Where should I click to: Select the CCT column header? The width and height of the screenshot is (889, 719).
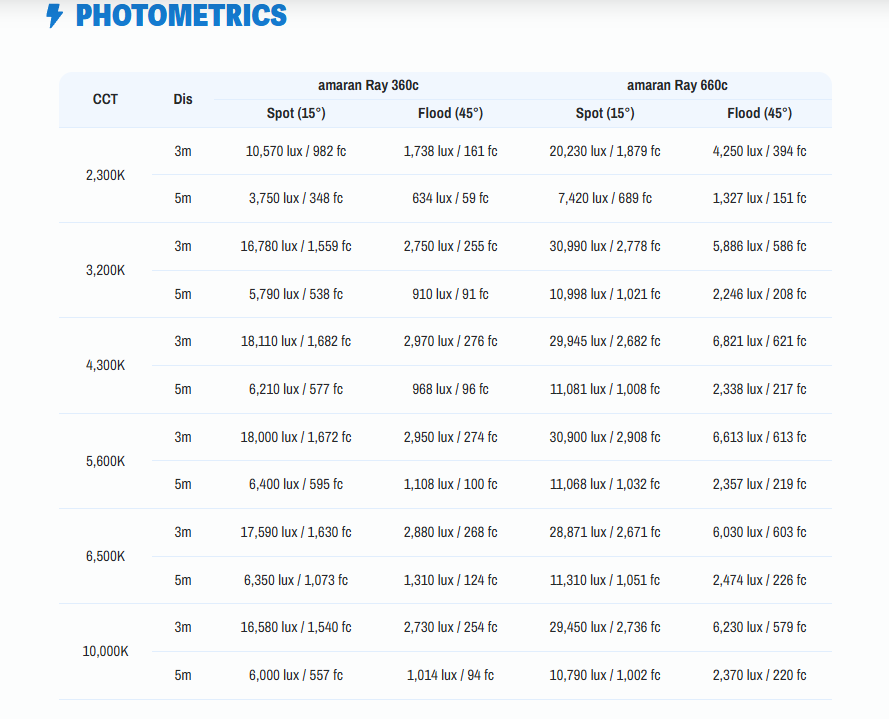point(105,99)
